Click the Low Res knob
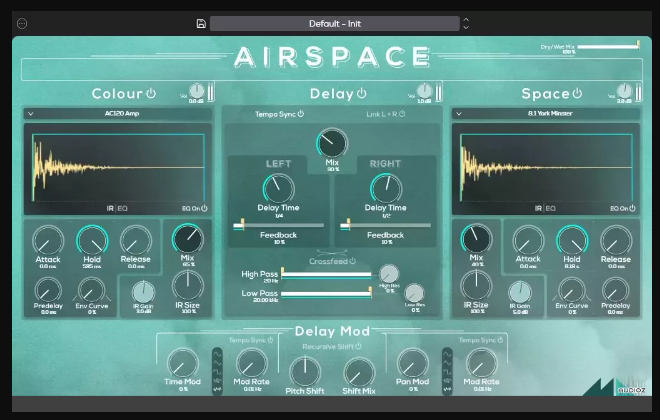 414,293
